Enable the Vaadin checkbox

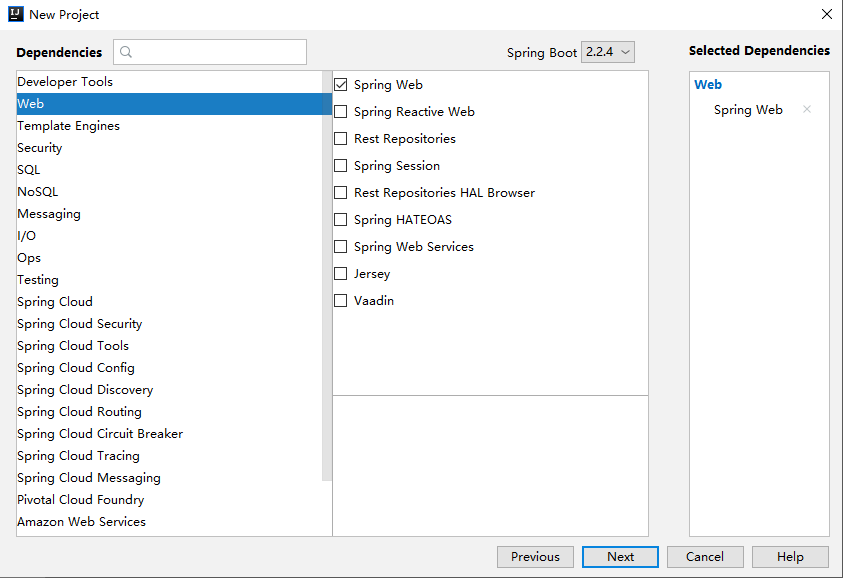tap(340, 300)
